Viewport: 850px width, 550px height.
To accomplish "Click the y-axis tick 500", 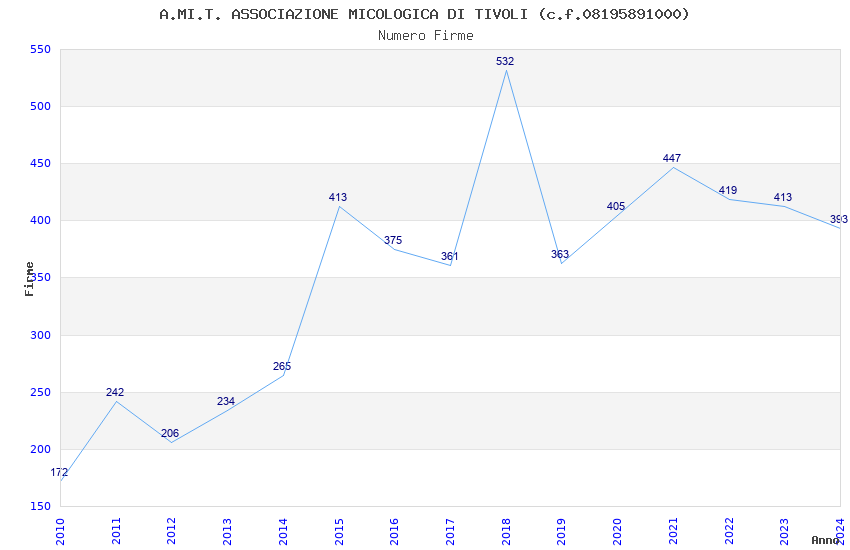I will 40,106.
